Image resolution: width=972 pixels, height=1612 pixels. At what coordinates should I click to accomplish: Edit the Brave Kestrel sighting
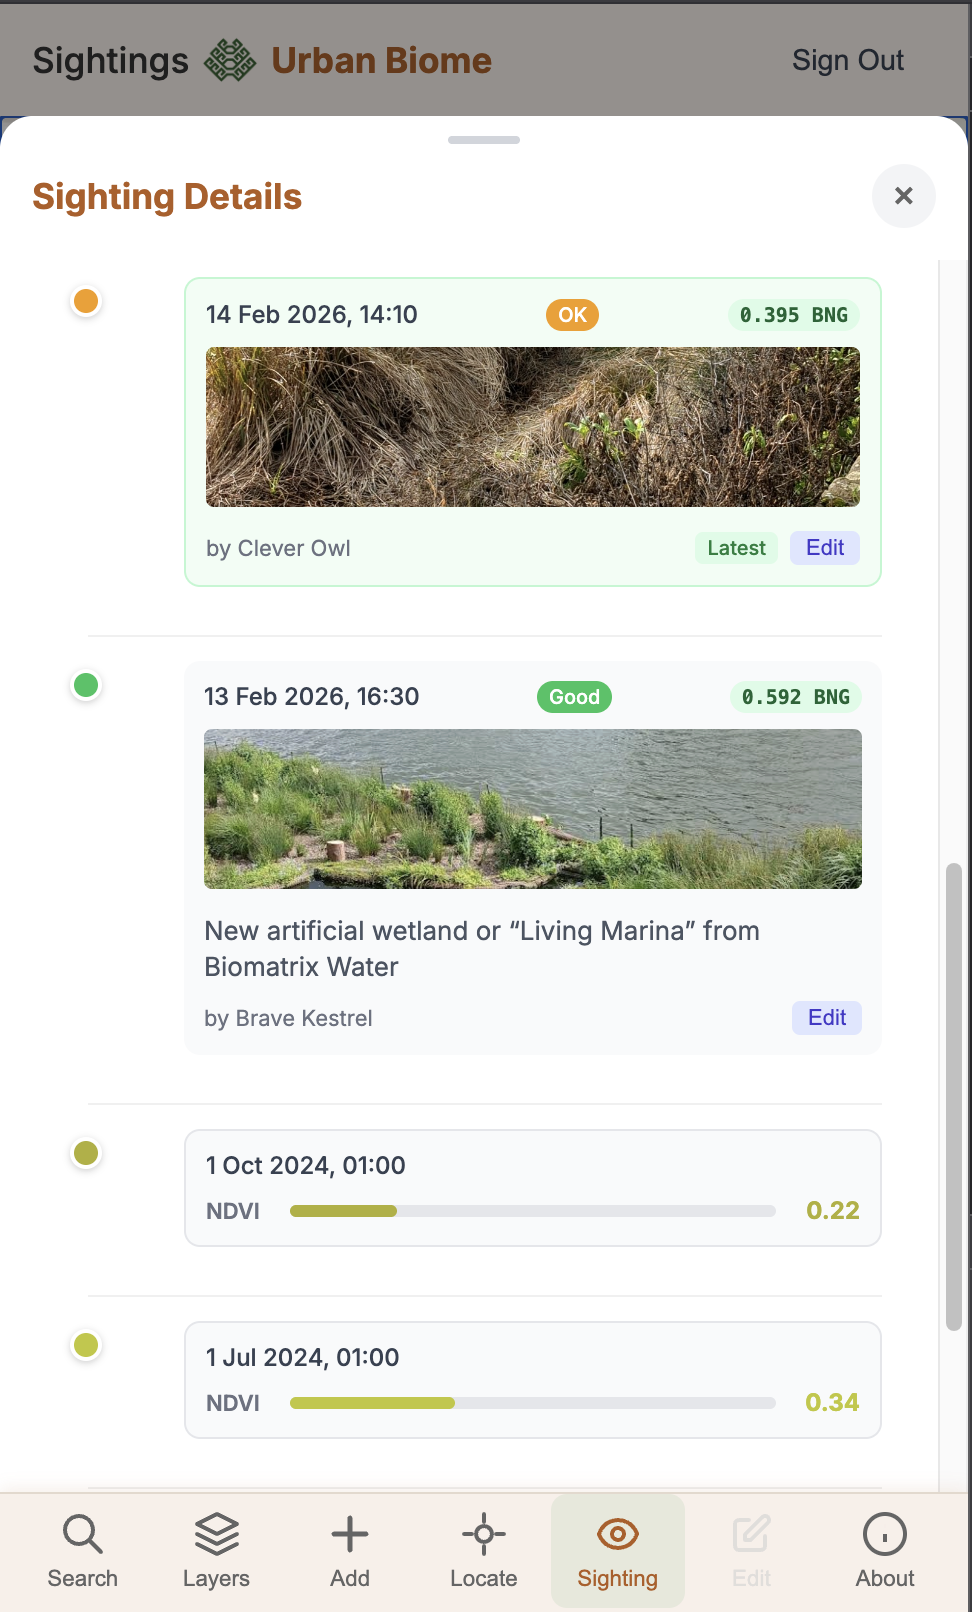[x=827, y=1018]
